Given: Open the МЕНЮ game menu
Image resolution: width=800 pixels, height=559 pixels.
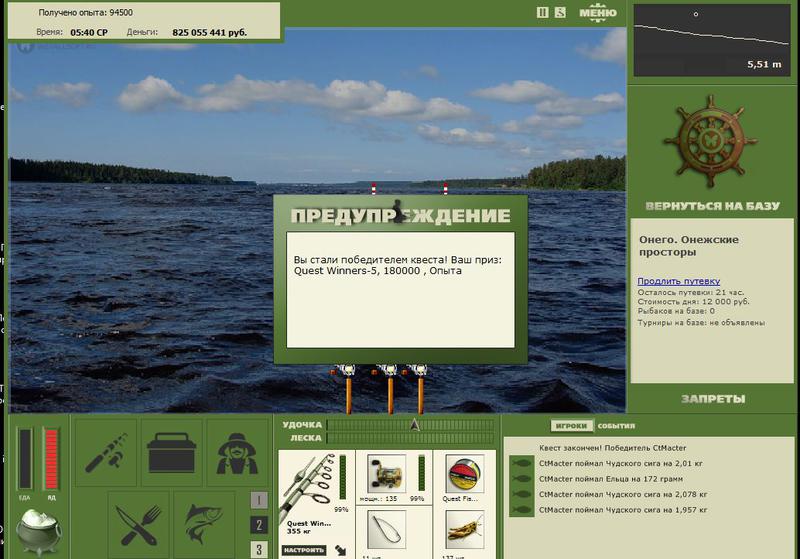Looking at the screenshot, I should click(x=598, y=13).
